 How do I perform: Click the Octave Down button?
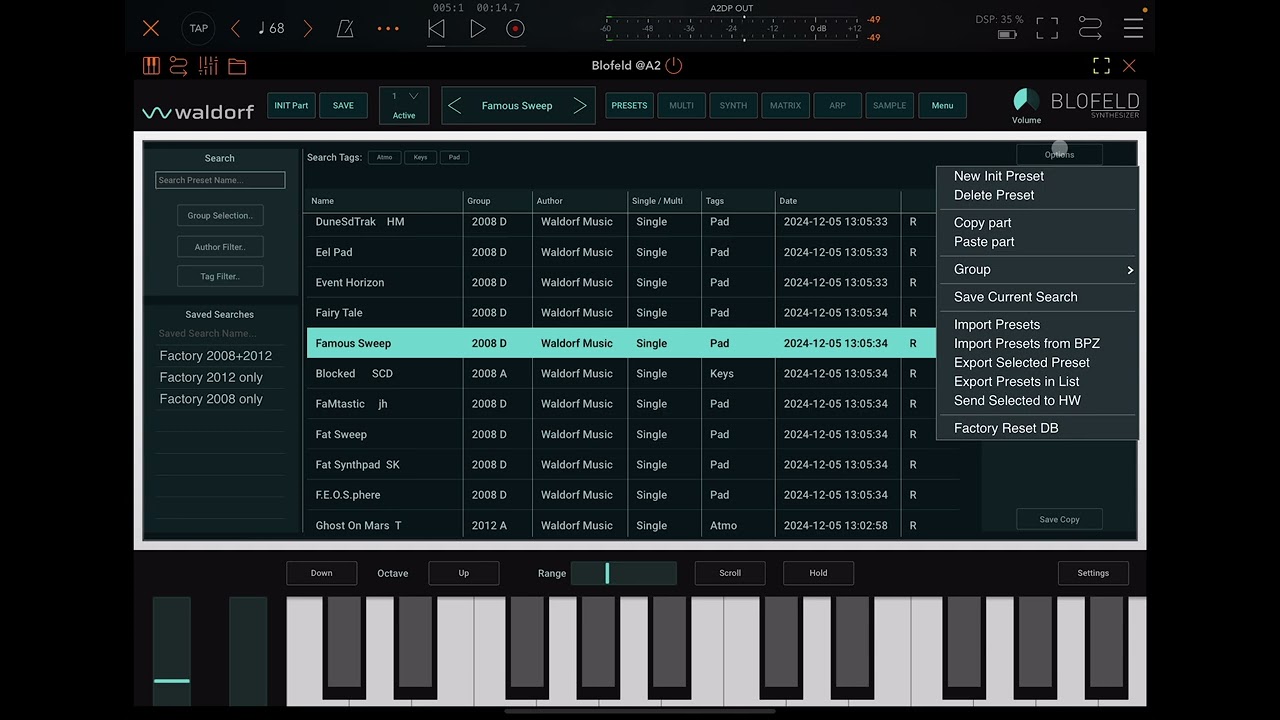[x=321, y=573]
